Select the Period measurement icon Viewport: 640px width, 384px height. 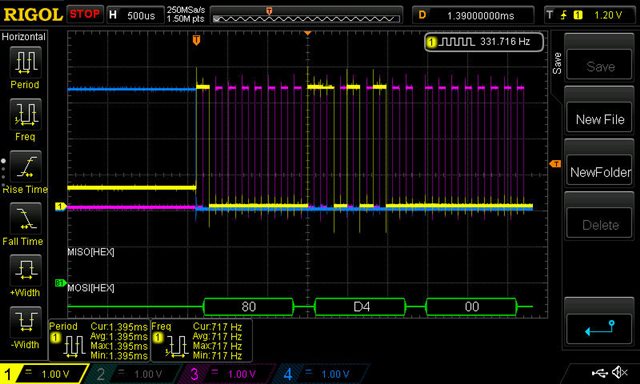click(x=25, y=62)
